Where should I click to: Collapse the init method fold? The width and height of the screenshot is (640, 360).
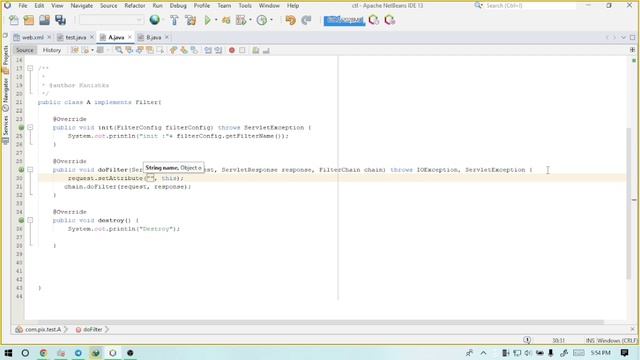[x=30, y=127]
